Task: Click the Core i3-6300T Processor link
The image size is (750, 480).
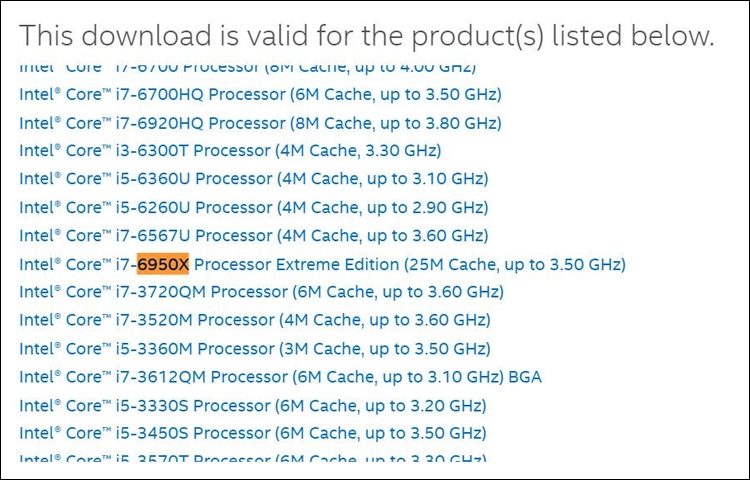Action: 230,151
